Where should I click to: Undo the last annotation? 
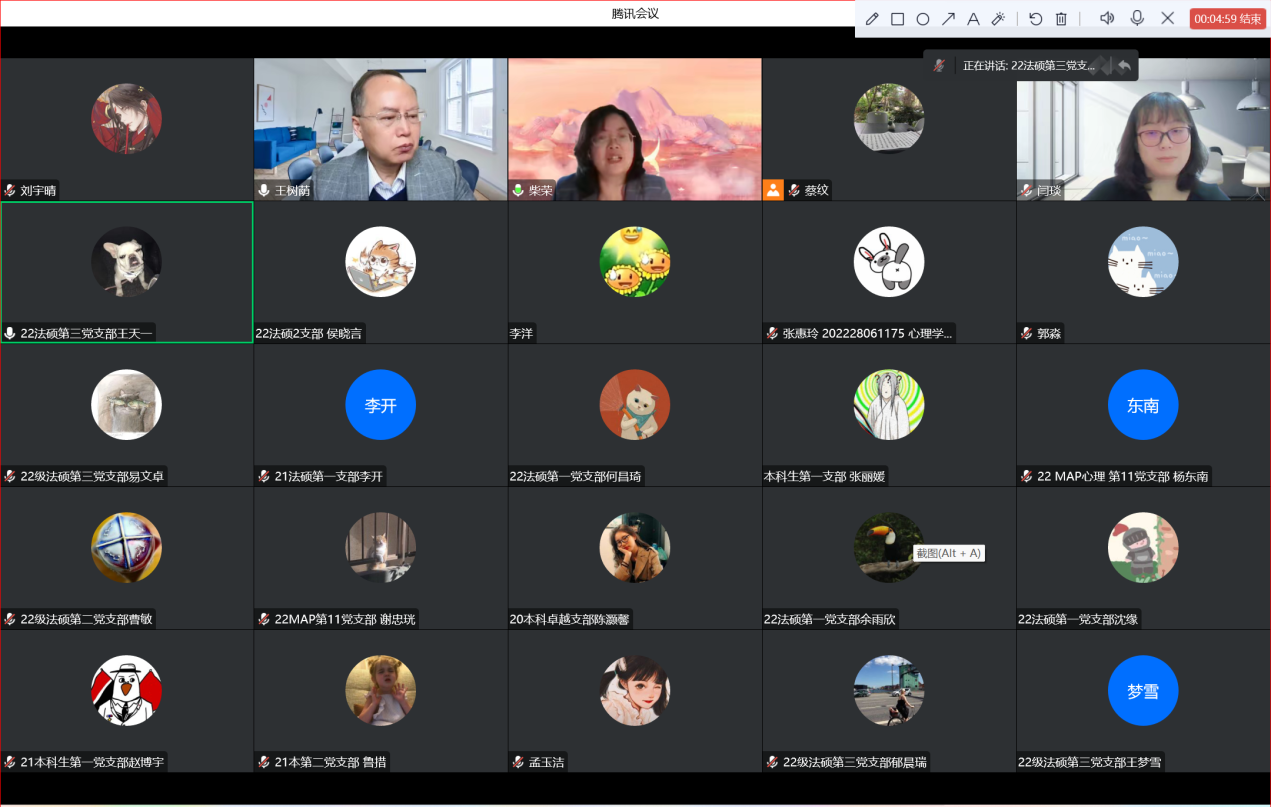(1036, 19)
